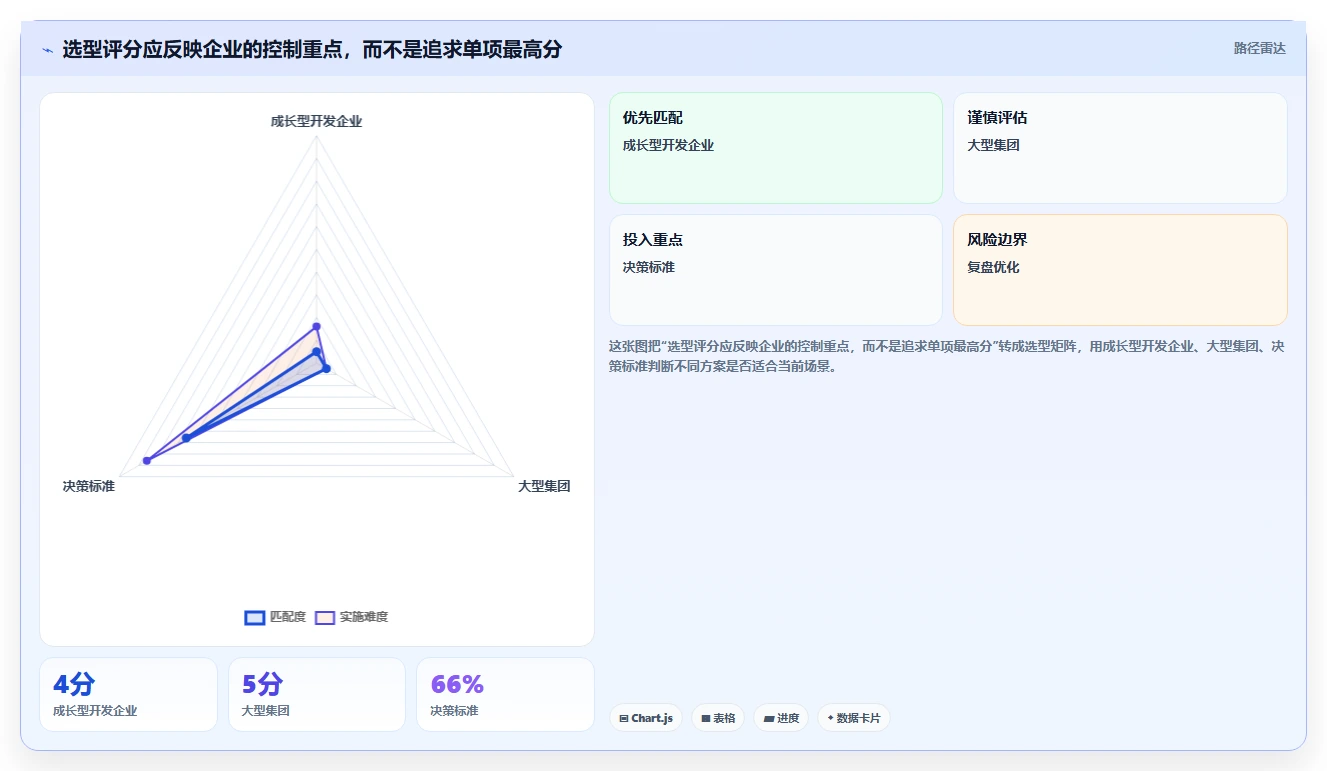Click the 大型集团 radar axis label
Viewport: 1327px width, 771px height.
pyautogui.click(x=544, y=486)
